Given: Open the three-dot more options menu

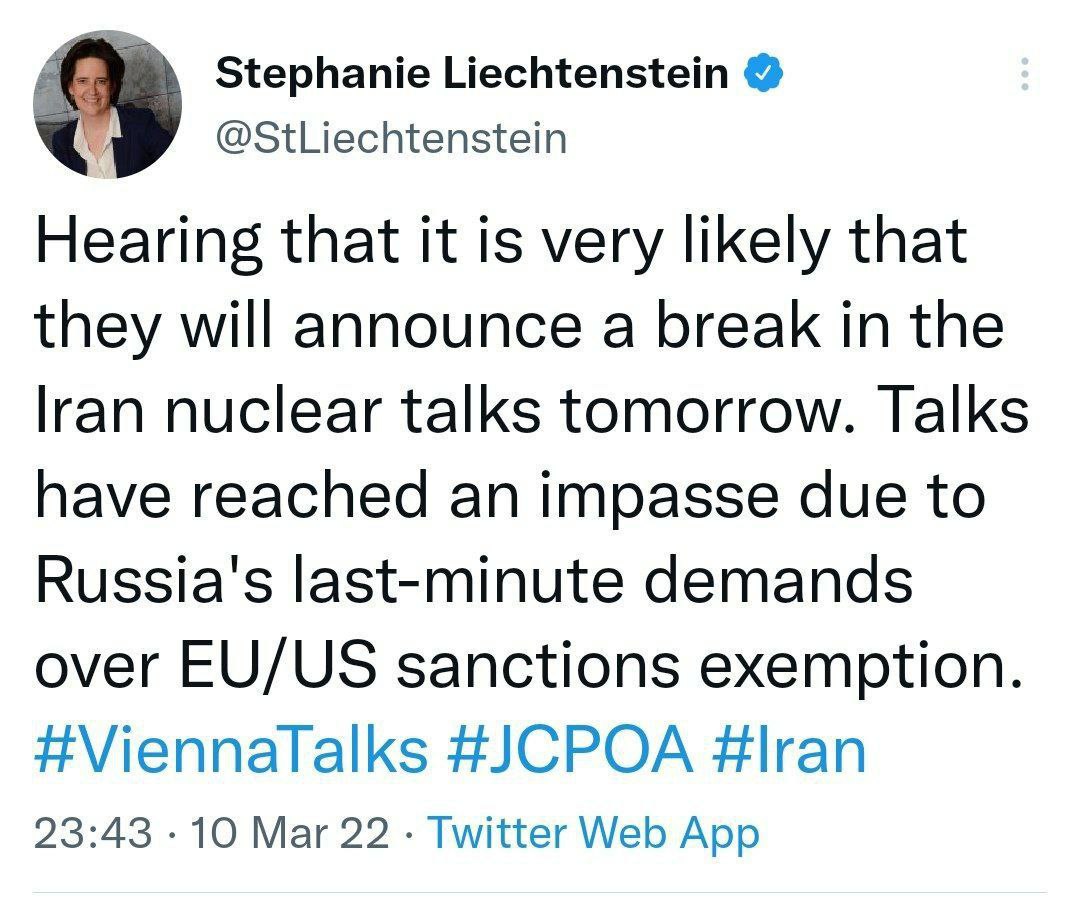Looking at the screenshot, I should [x=1025, y=74].
